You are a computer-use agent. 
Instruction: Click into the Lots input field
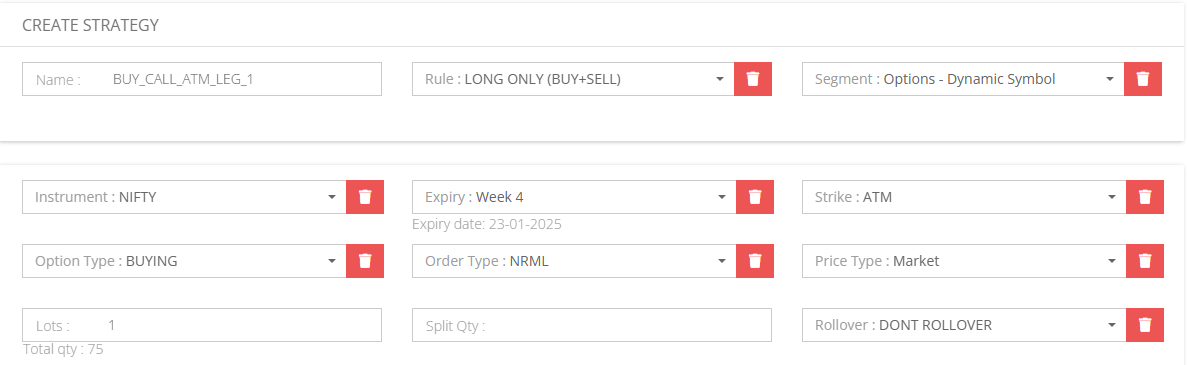(x=202, y=325)
